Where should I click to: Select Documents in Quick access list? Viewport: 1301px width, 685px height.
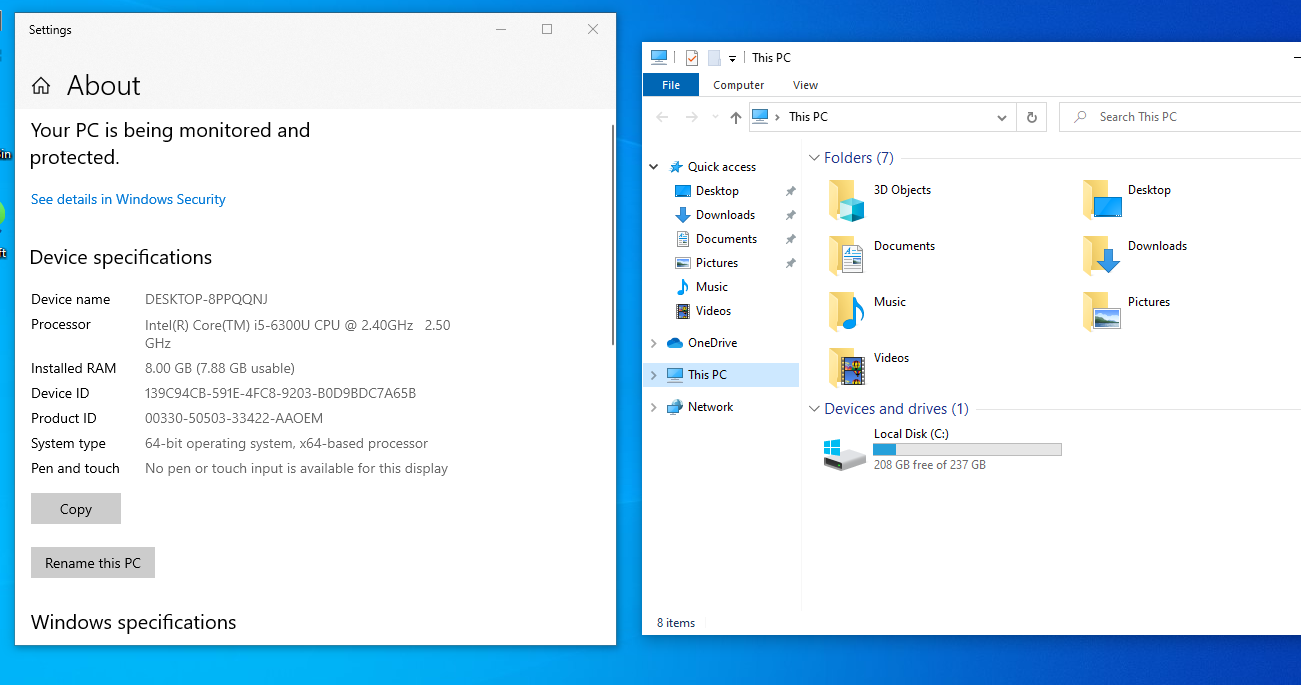pos(726,239)
